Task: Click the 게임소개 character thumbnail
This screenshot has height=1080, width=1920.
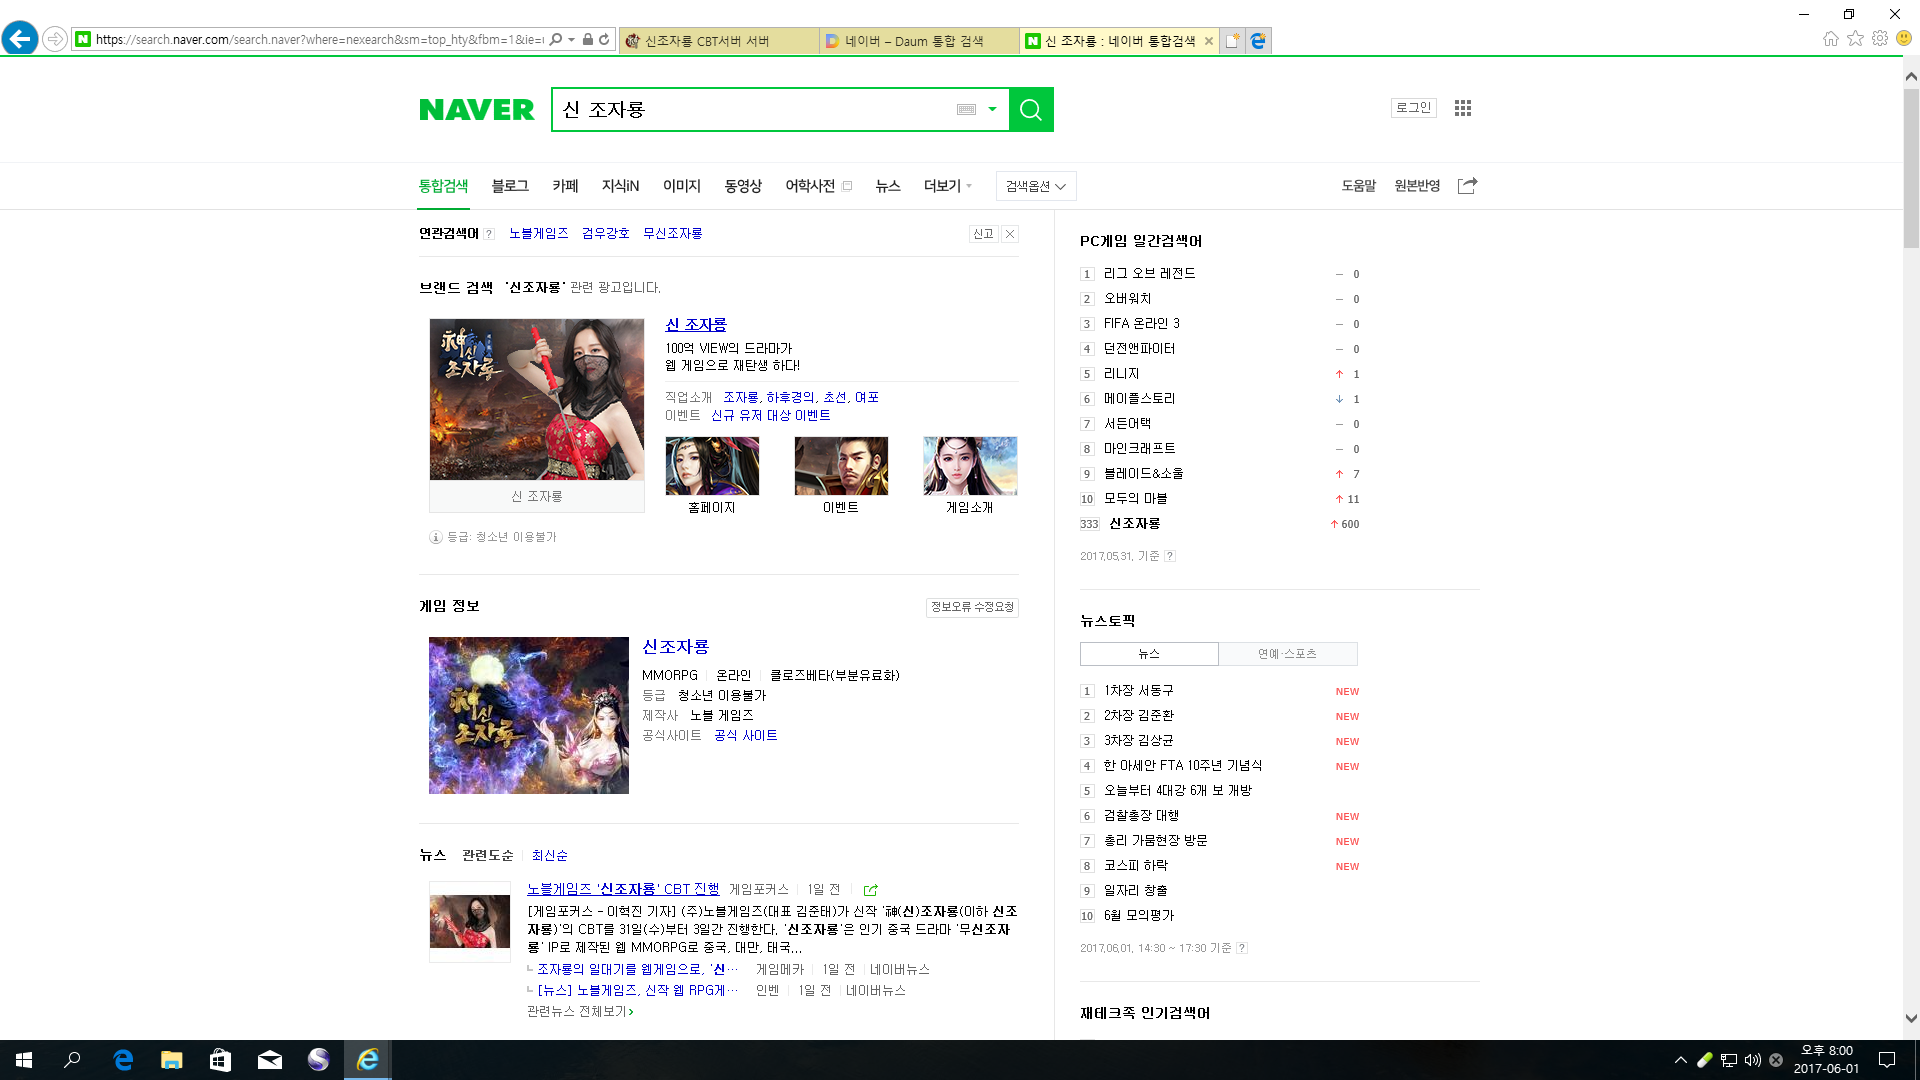Action: pos(970,466)
